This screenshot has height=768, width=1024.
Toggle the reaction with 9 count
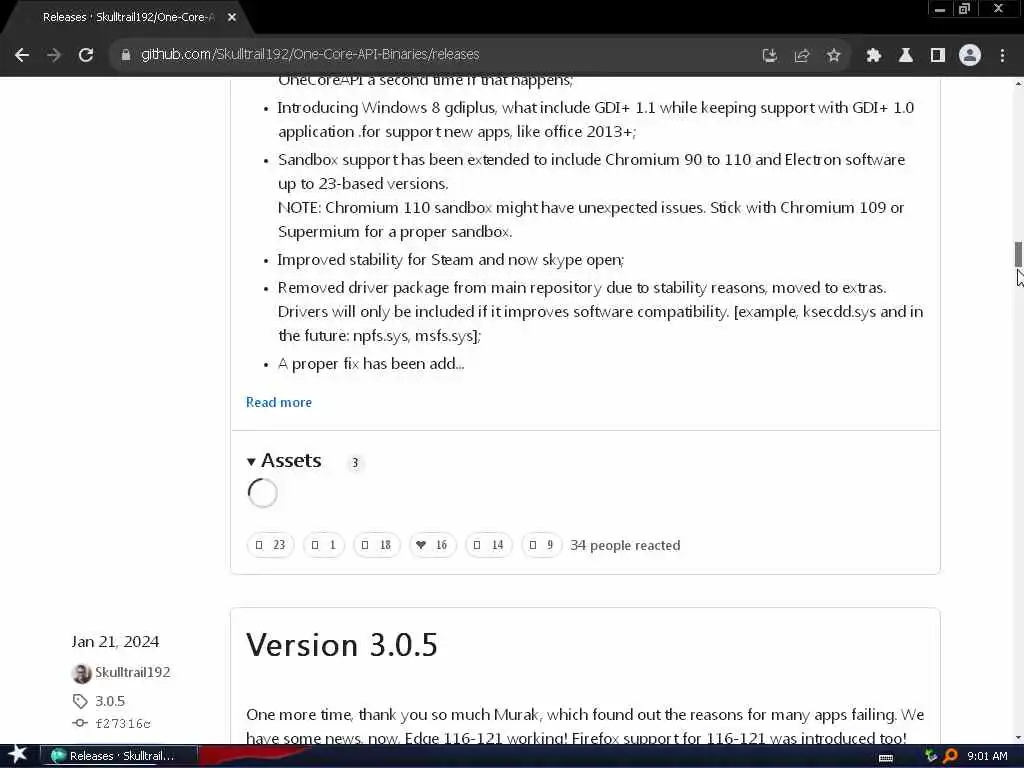541,545
